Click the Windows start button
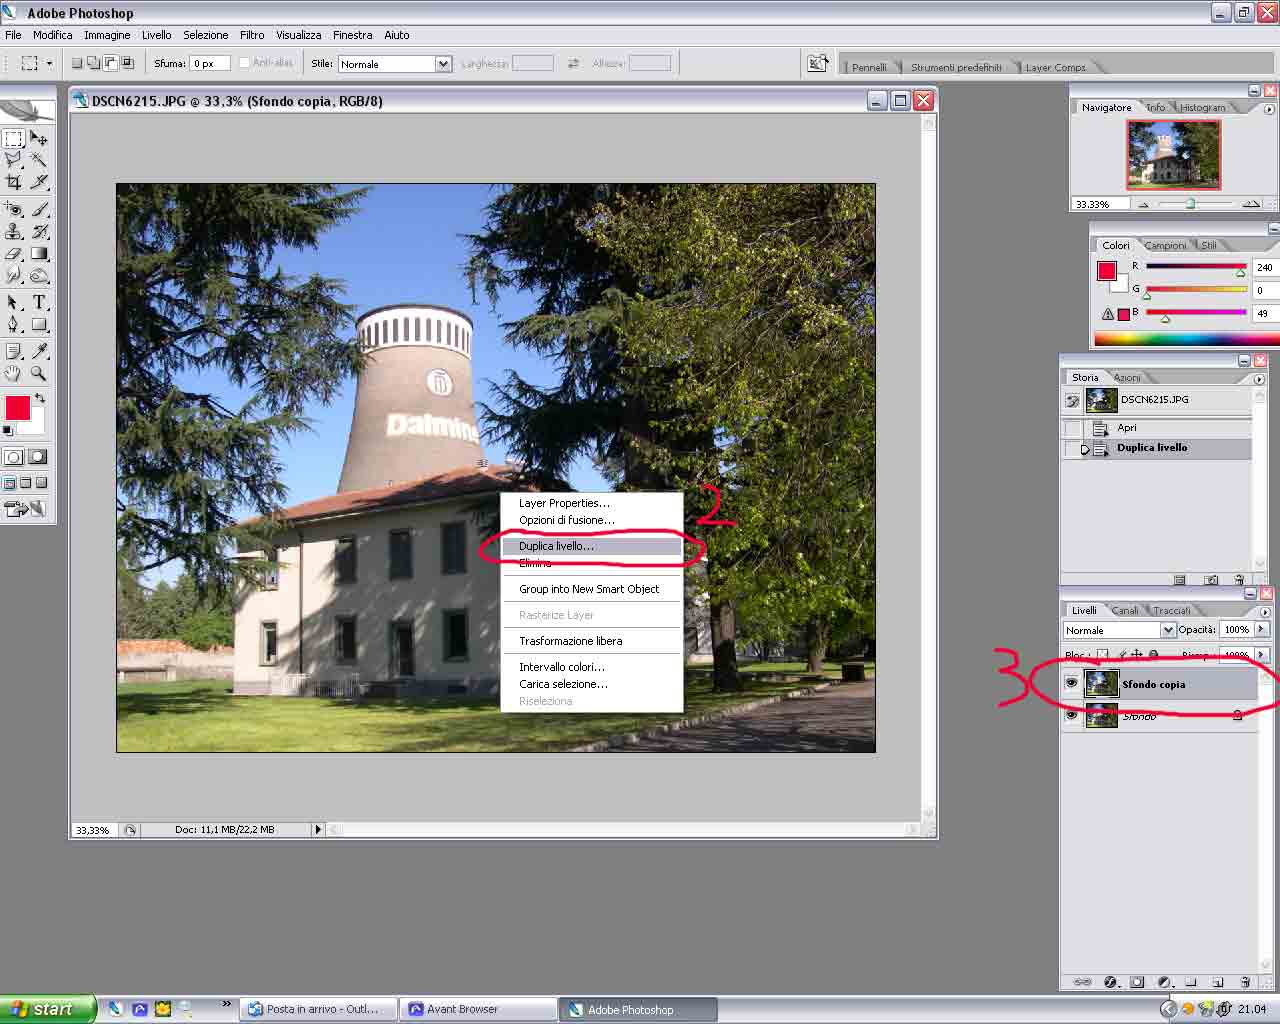Viewport: 1280px width, 1024px height. point(47,1009)
